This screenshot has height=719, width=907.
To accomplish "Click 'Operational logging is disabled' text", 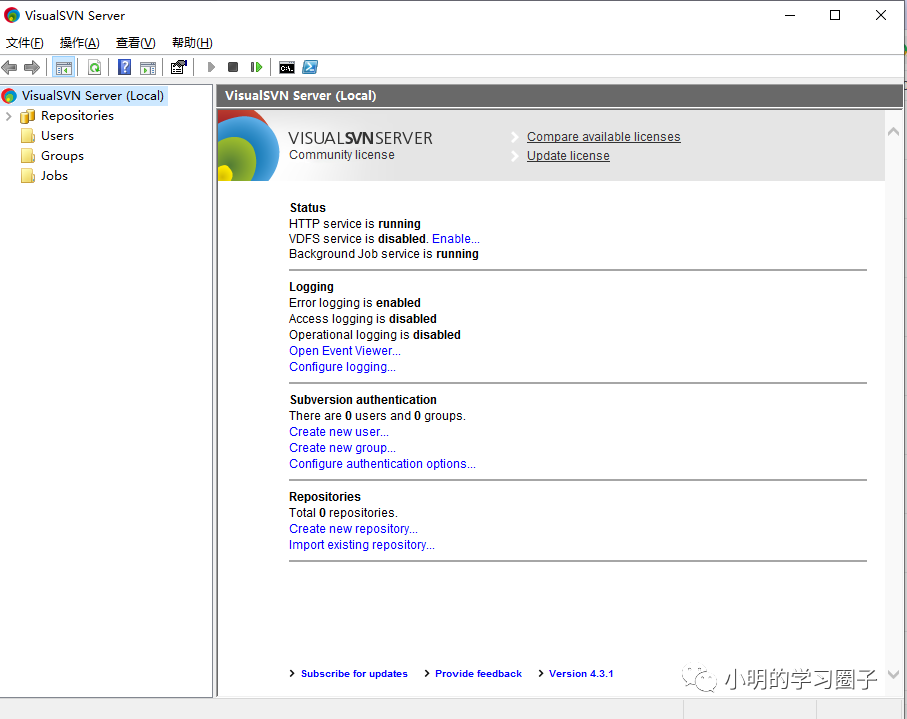I will pyautogui.click(x=375, y=335).
